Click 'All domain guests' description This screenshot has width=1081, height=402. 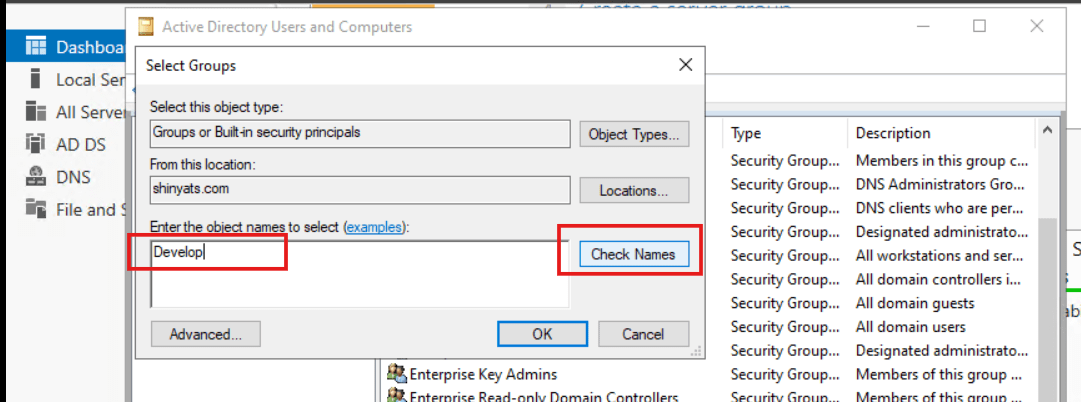pos(915,303)
